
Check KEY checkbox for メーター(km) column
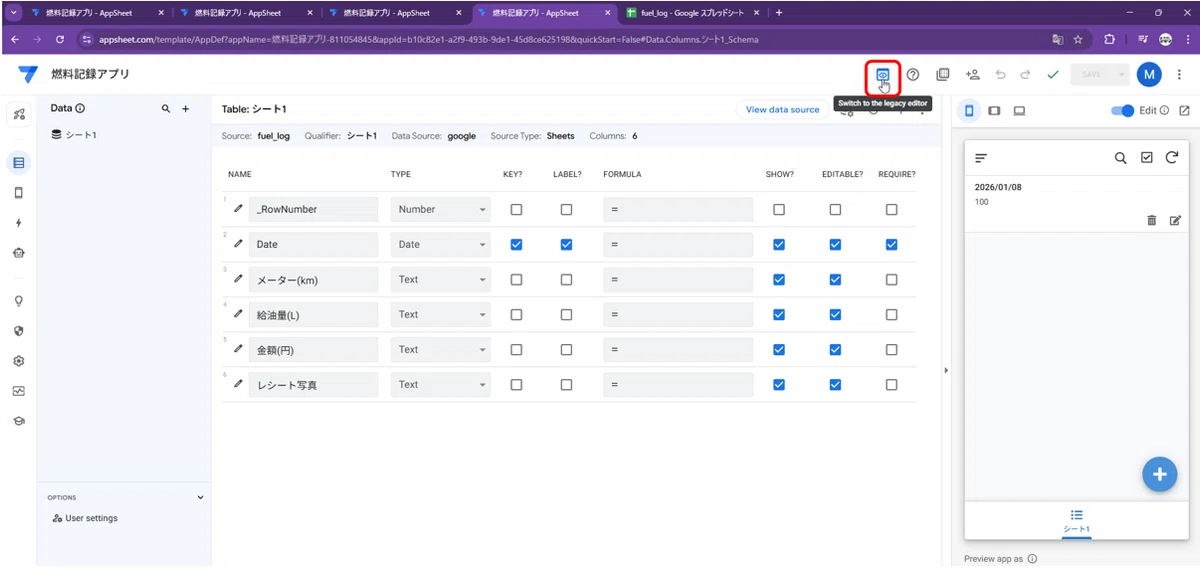click(516, 280)
